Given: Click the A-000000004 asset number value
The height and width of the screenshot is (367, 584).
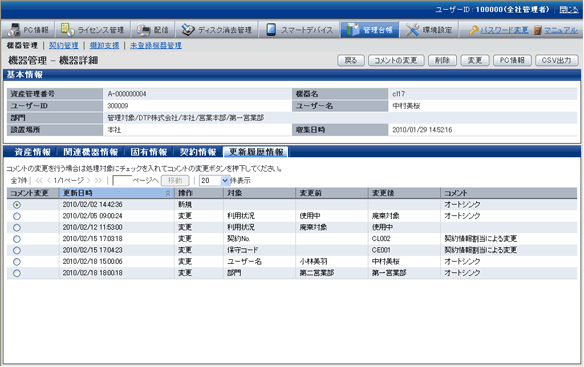Looking at the screenshot, I should coord(127,94).
